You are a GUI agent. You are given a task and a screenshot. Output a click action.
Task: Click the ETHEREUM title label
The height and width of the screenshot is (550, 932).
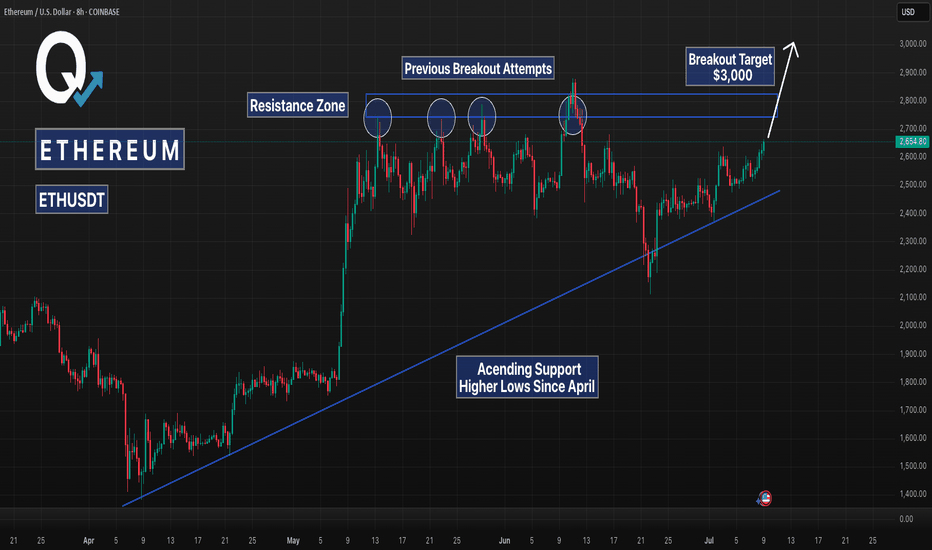pyautogui.click(x=110, y=149)
